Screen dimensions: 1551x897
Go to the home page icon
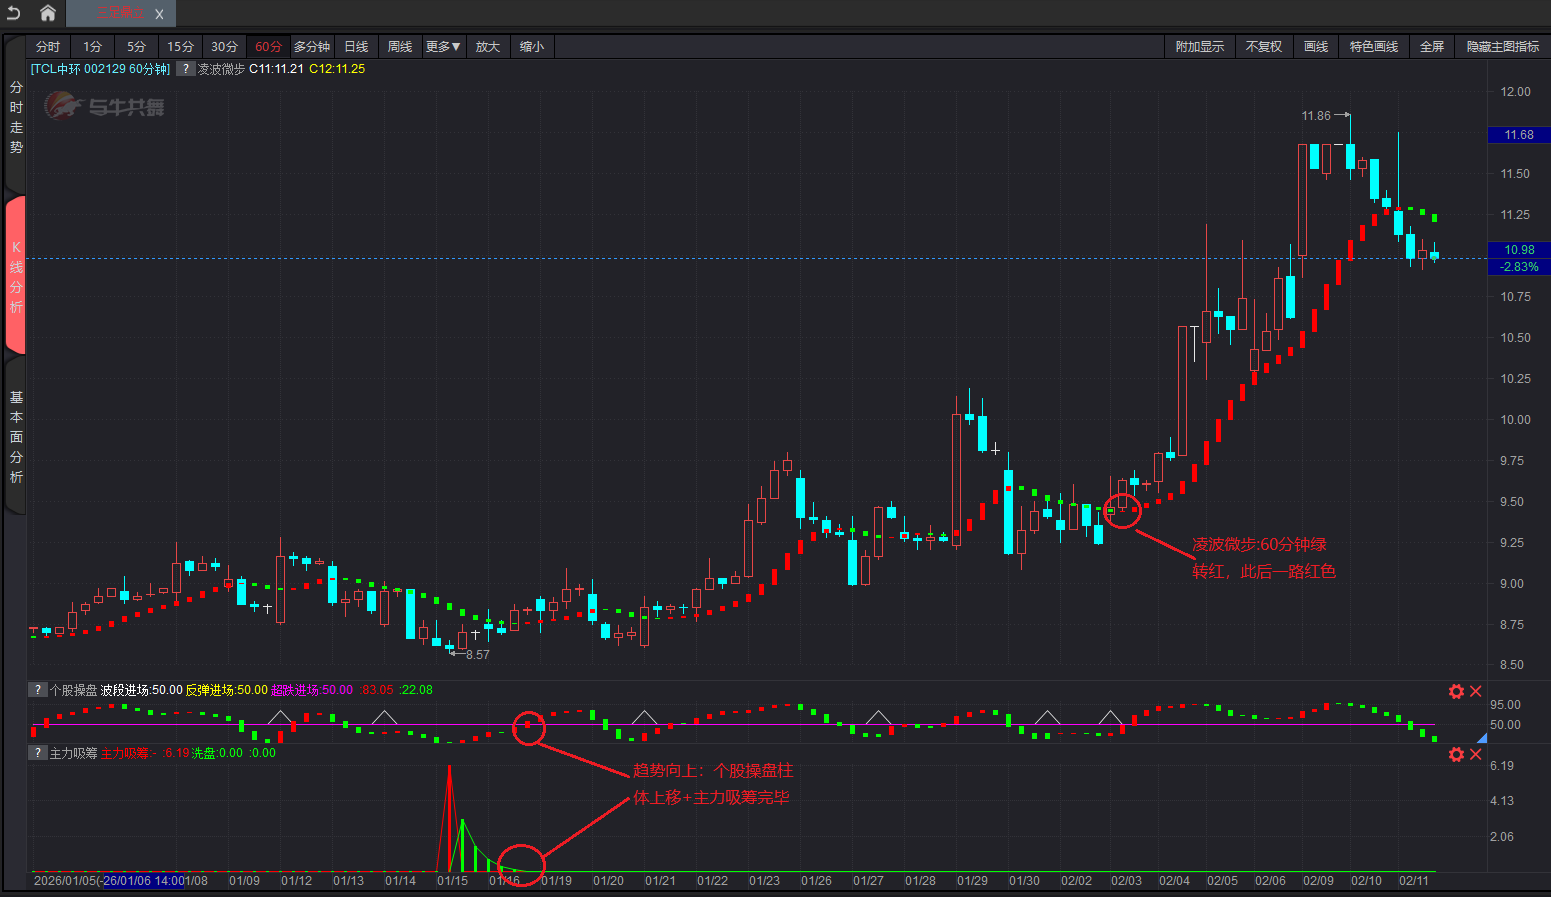coord(47,13)
